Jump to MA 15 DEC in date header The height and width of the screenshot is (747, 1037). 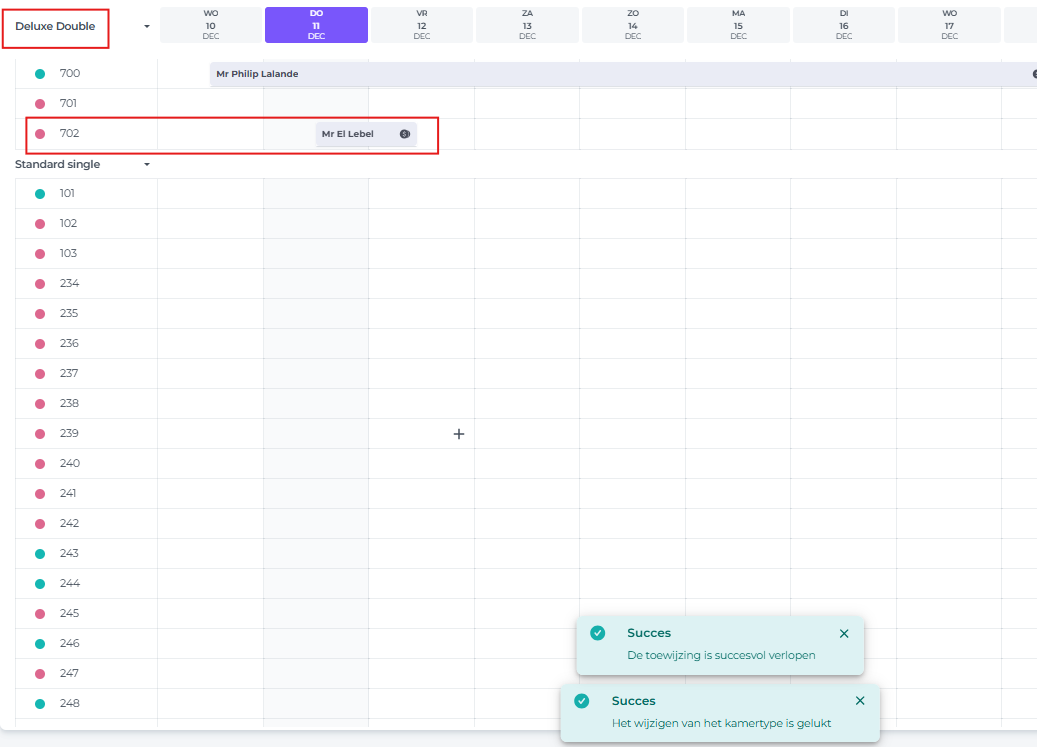point(738,25)
